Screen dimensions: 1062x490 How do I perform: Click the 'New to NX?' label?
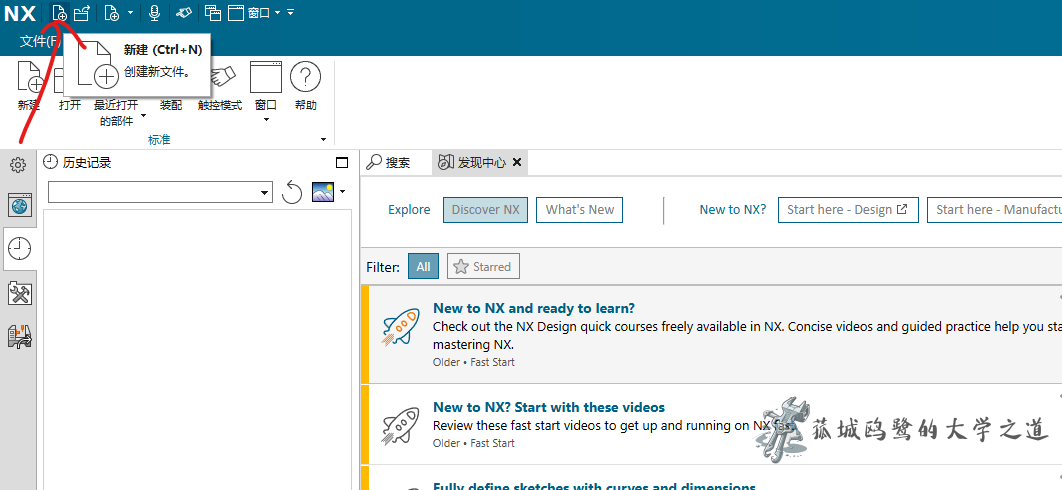click(x=733, y=210)
